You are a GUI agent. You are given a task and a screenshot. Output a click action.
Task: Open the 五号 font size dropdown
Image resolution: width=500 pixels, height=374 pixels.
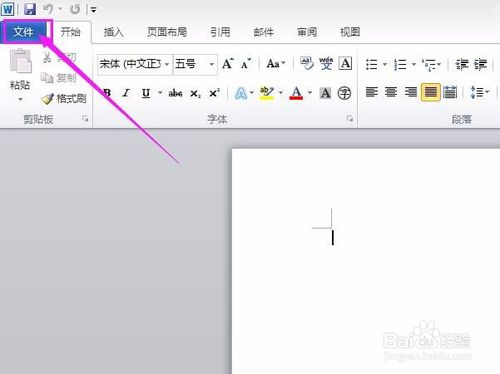coord(212,64)
